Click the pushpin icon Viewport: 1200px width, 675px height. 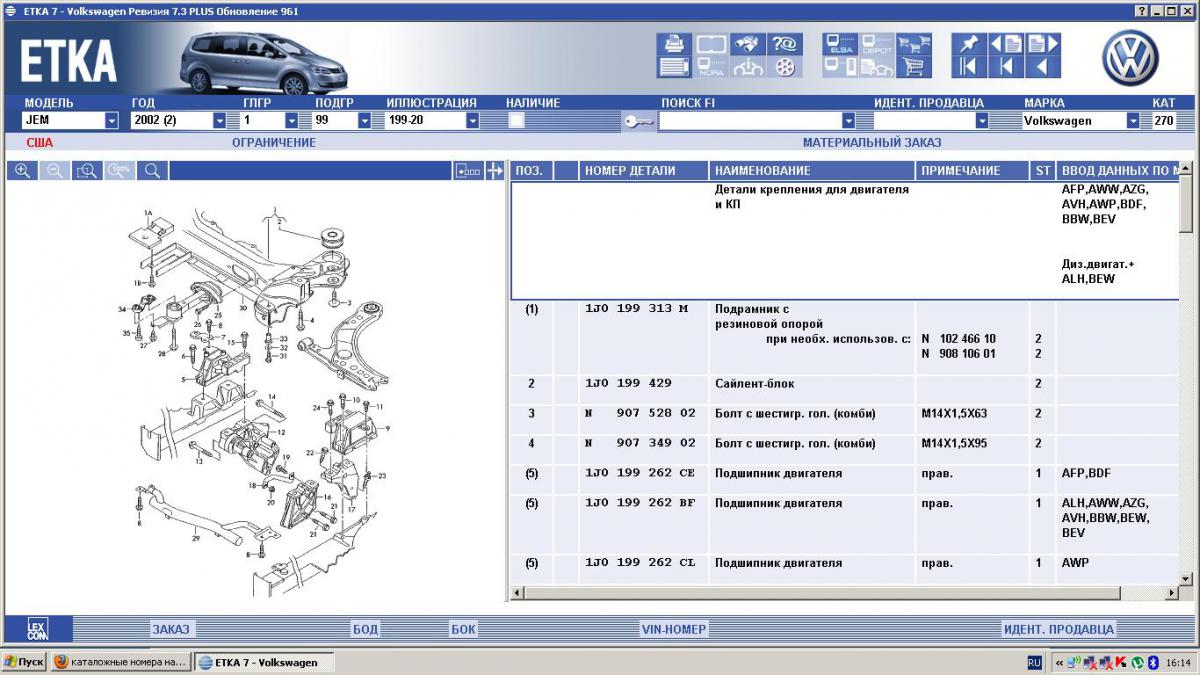tap(969, 44)
